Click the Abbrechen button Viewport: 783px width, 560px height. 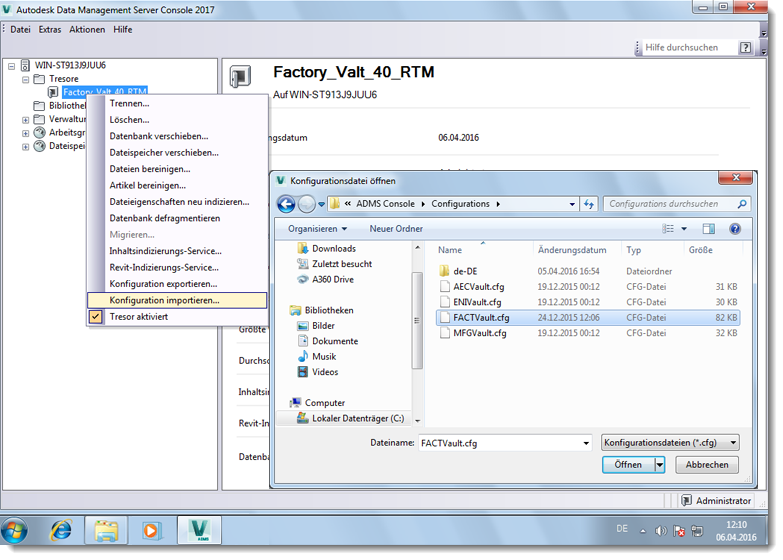pos(707,465)
